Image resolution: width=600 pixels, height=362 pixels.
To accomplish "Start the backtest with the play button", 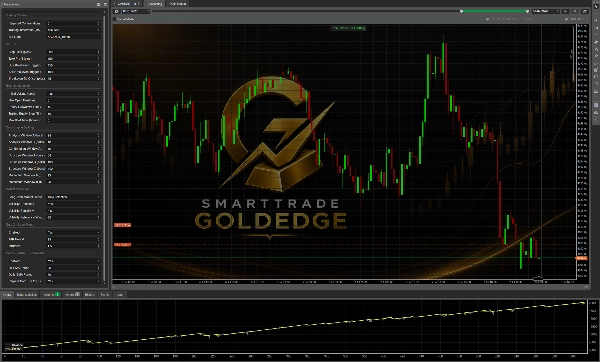I will (x=566, y=11).
